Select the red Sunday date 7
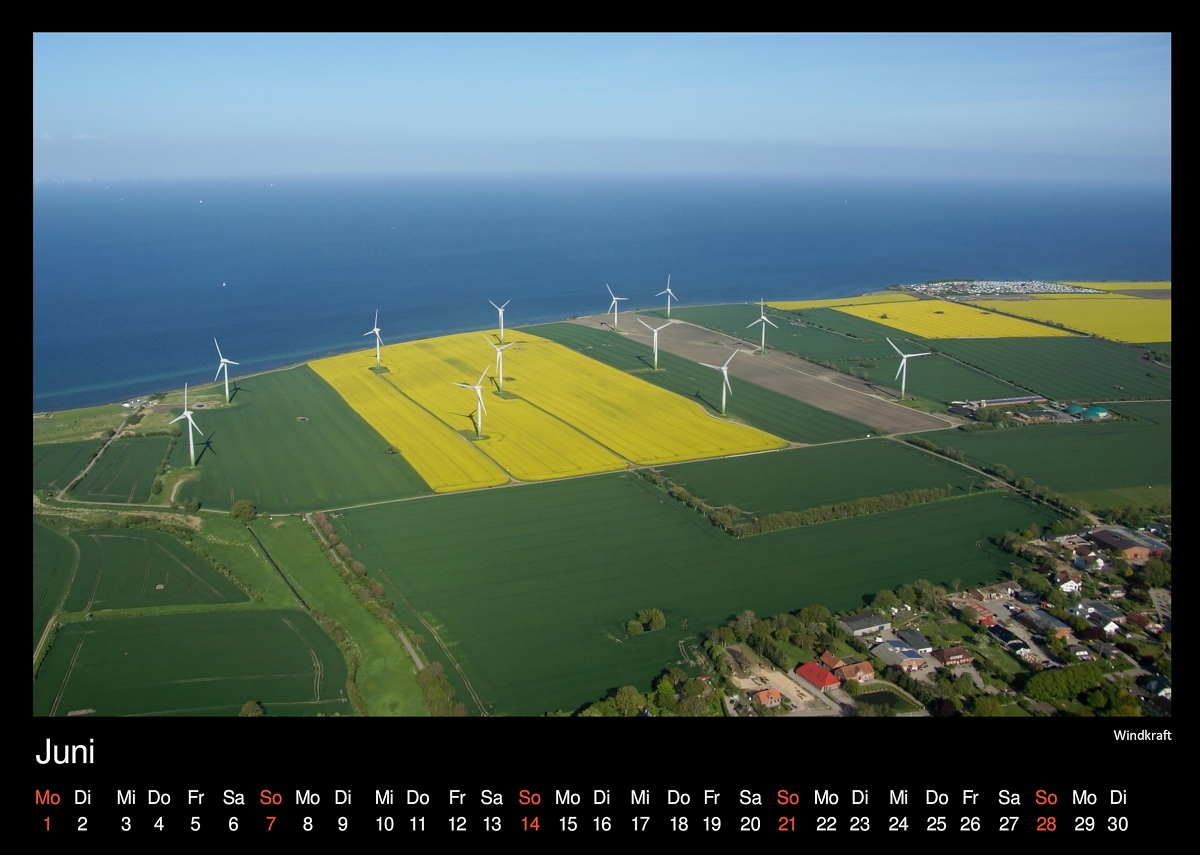This screenshot has height=855, width=1200. (x=271, y=824)
